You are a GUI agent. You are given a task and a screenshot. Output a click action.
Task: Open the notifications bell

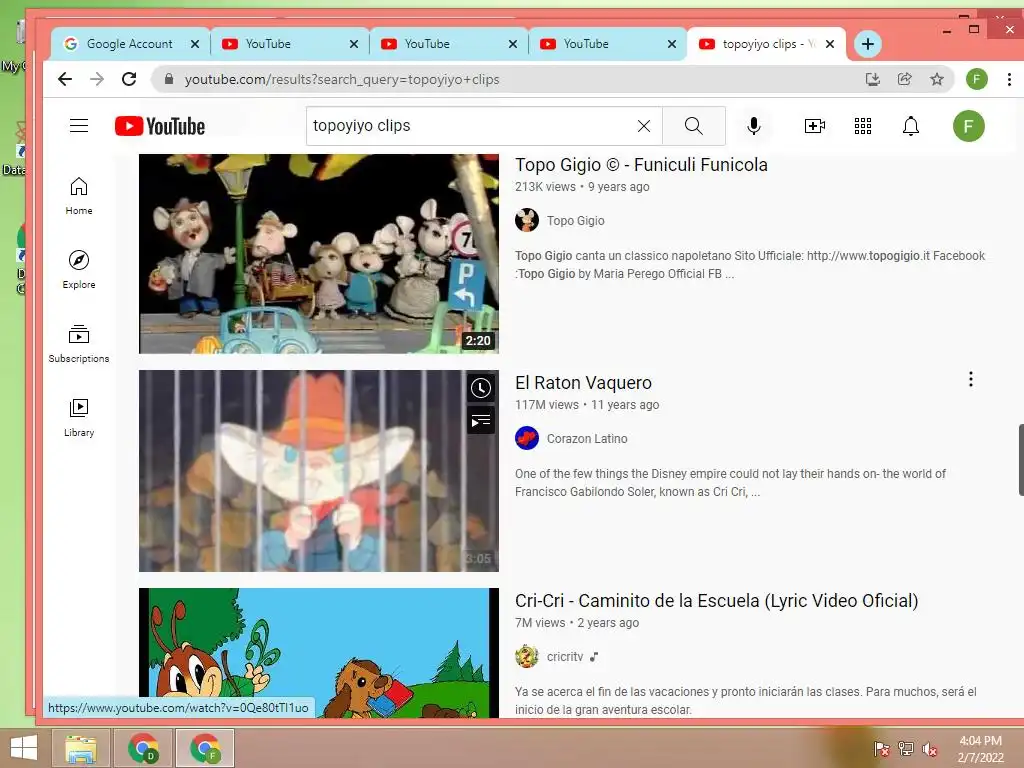click(x=911, y=126)
